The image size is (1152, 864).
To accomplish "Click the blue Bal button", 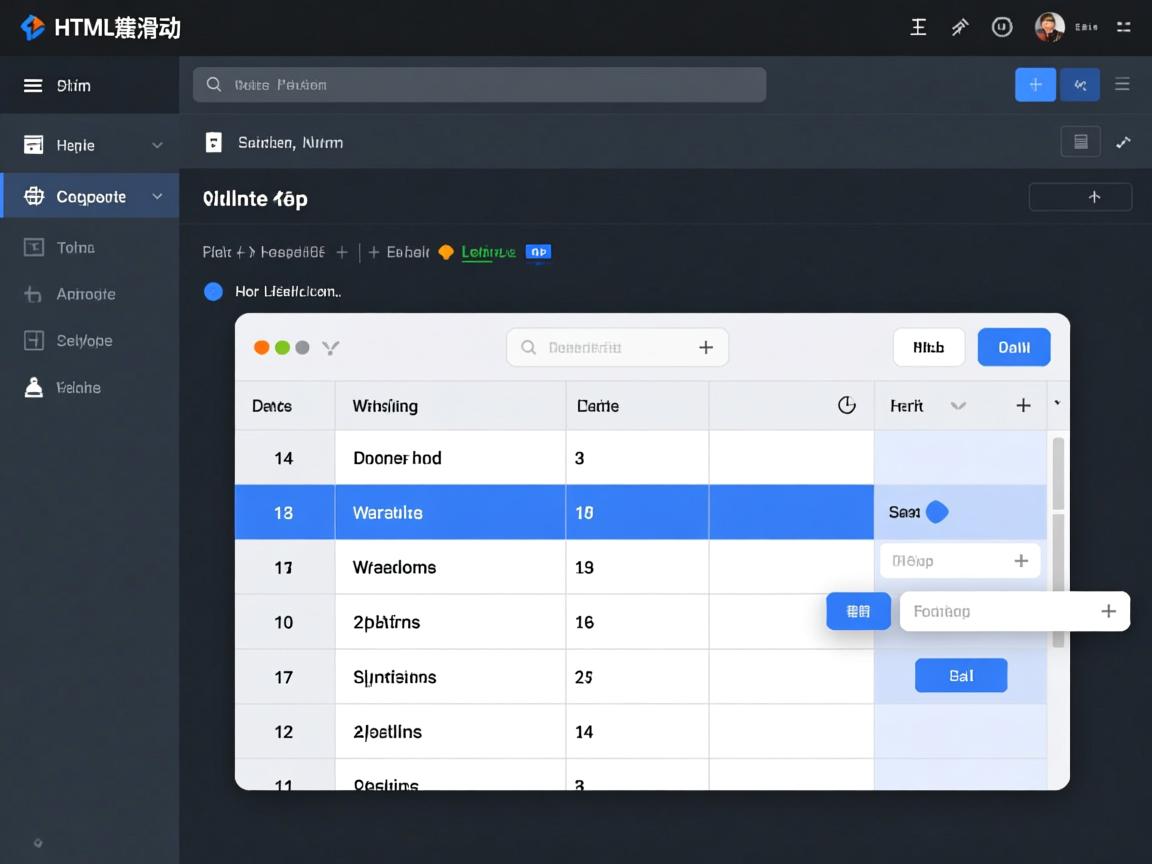I will [x=960, y=676].
